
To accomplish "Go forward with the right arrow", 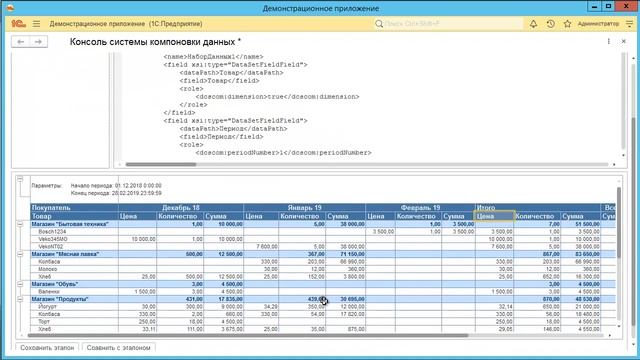I will click(x=38, y=42).
